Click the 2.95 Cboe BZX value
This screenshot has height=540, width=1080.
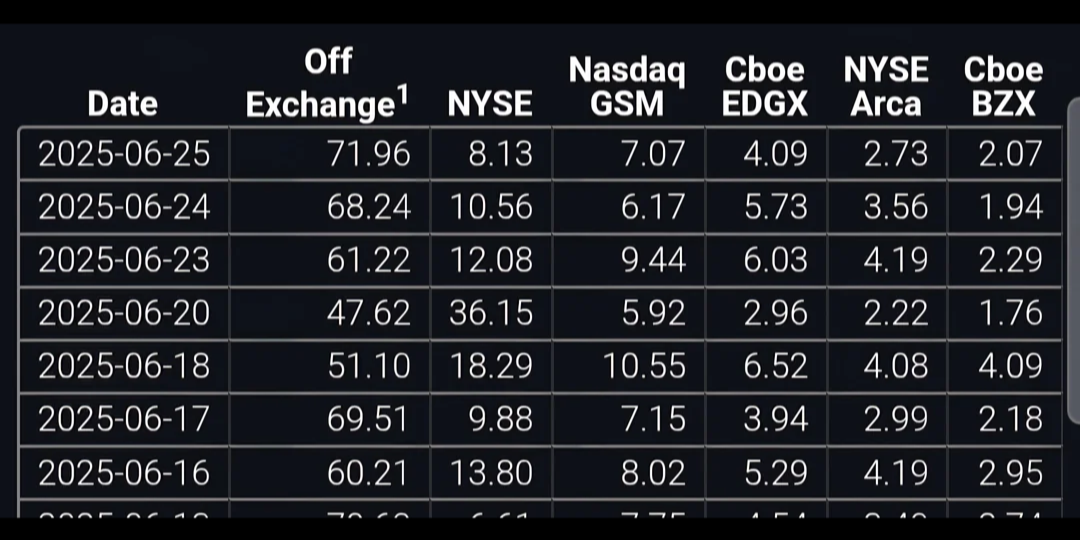point(1009,472)
